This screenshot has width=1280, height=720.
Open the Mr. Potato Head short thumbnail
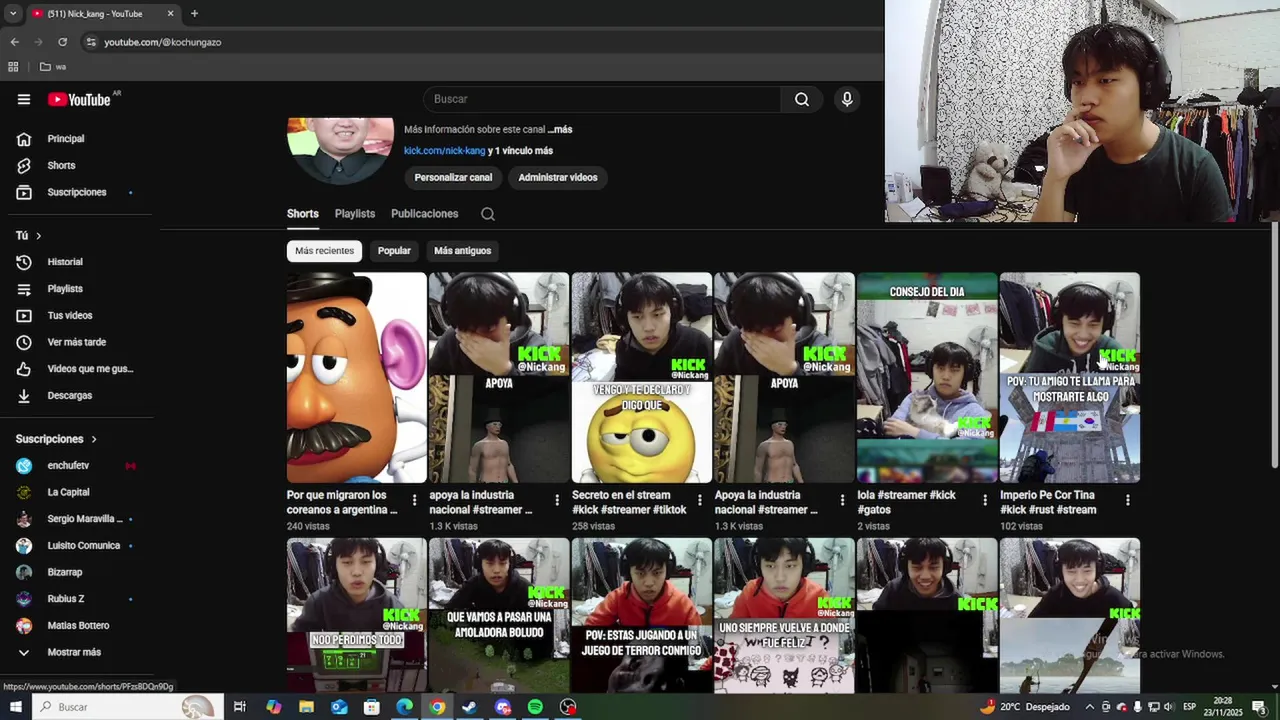(357, 378)
